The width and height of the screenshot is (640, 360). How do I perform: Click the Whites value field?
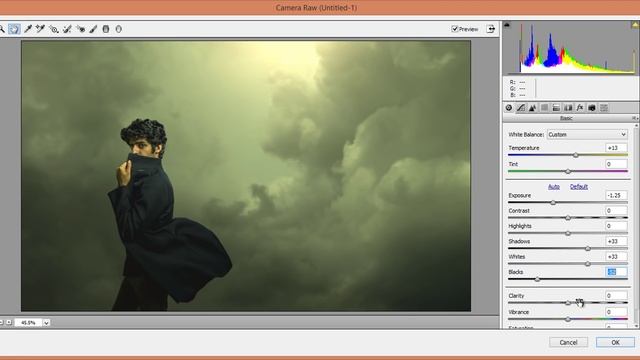pos(616,256)
